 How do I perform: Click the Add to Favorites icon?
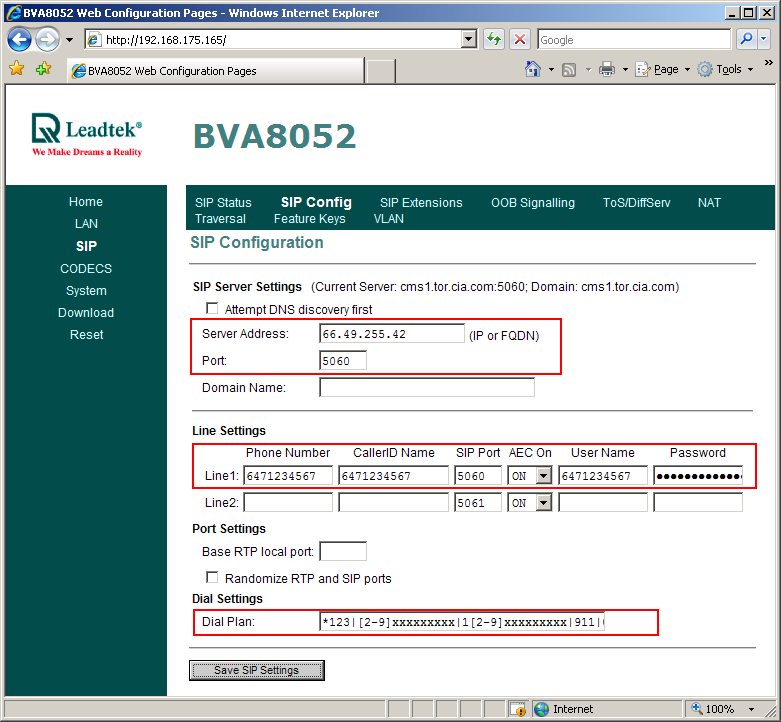pos(43,68)
